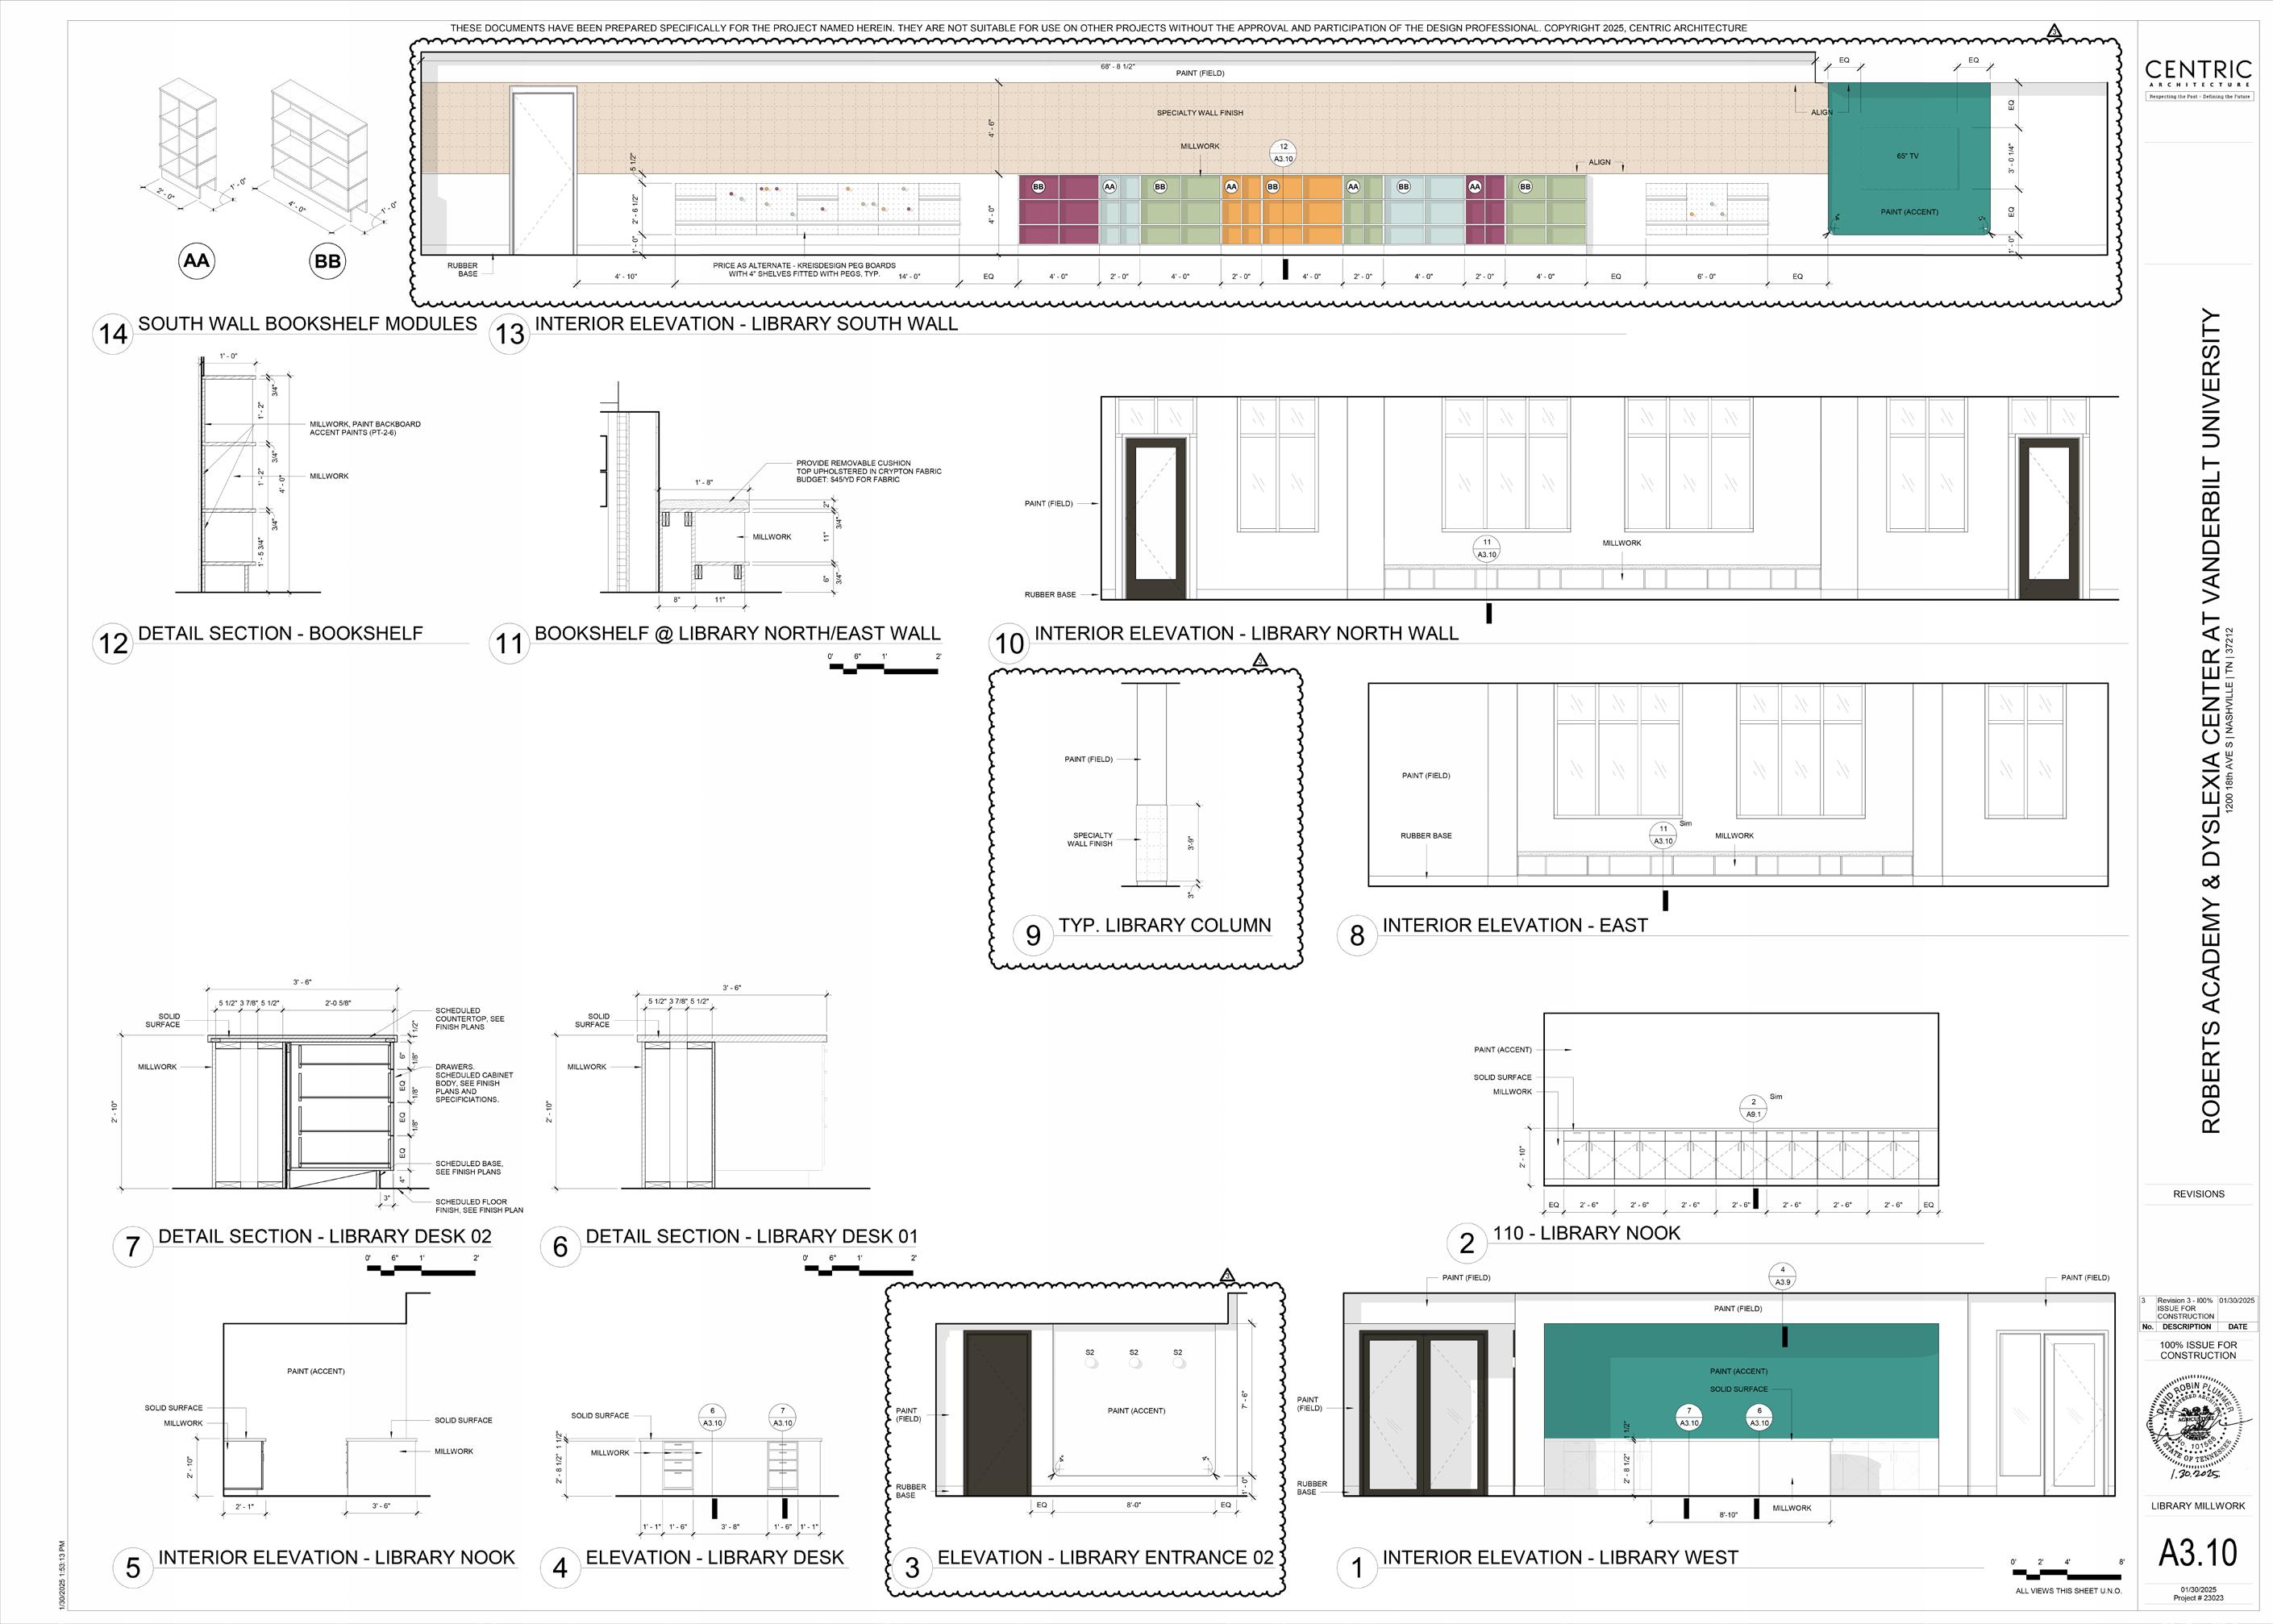Click the BB bookshelf module tag bubble
This screenshot has width=2273, height=1624.
[x=327, y=261]
